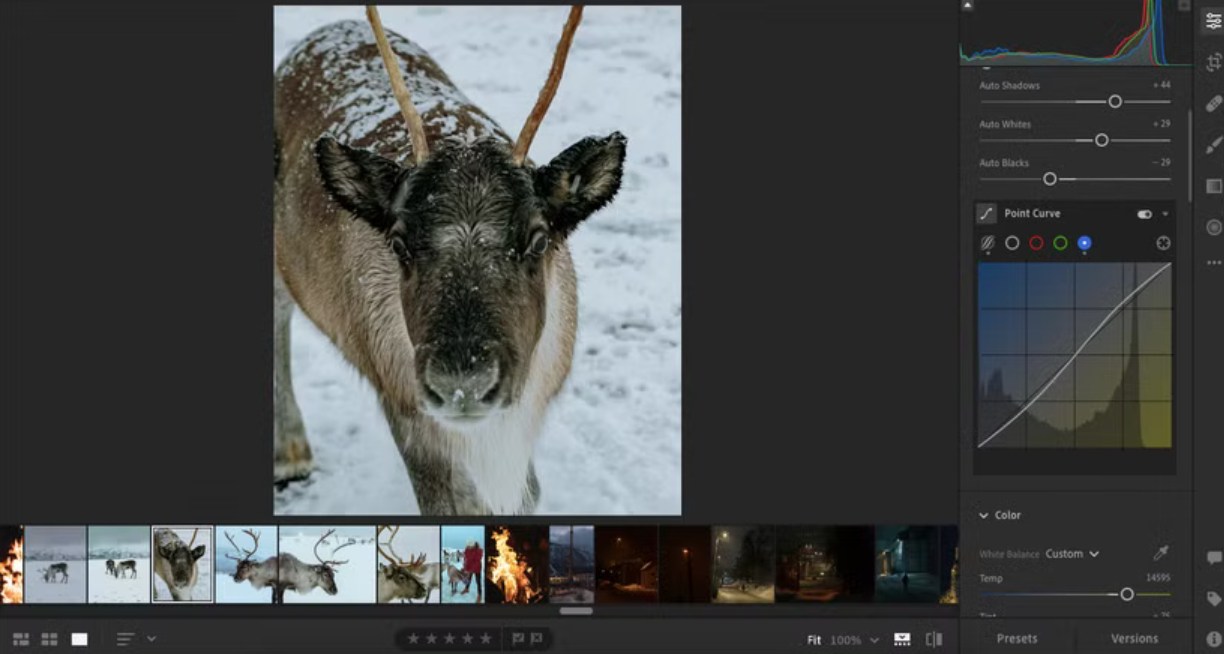Open the Edit sliders panel icon

point(1213,21)
